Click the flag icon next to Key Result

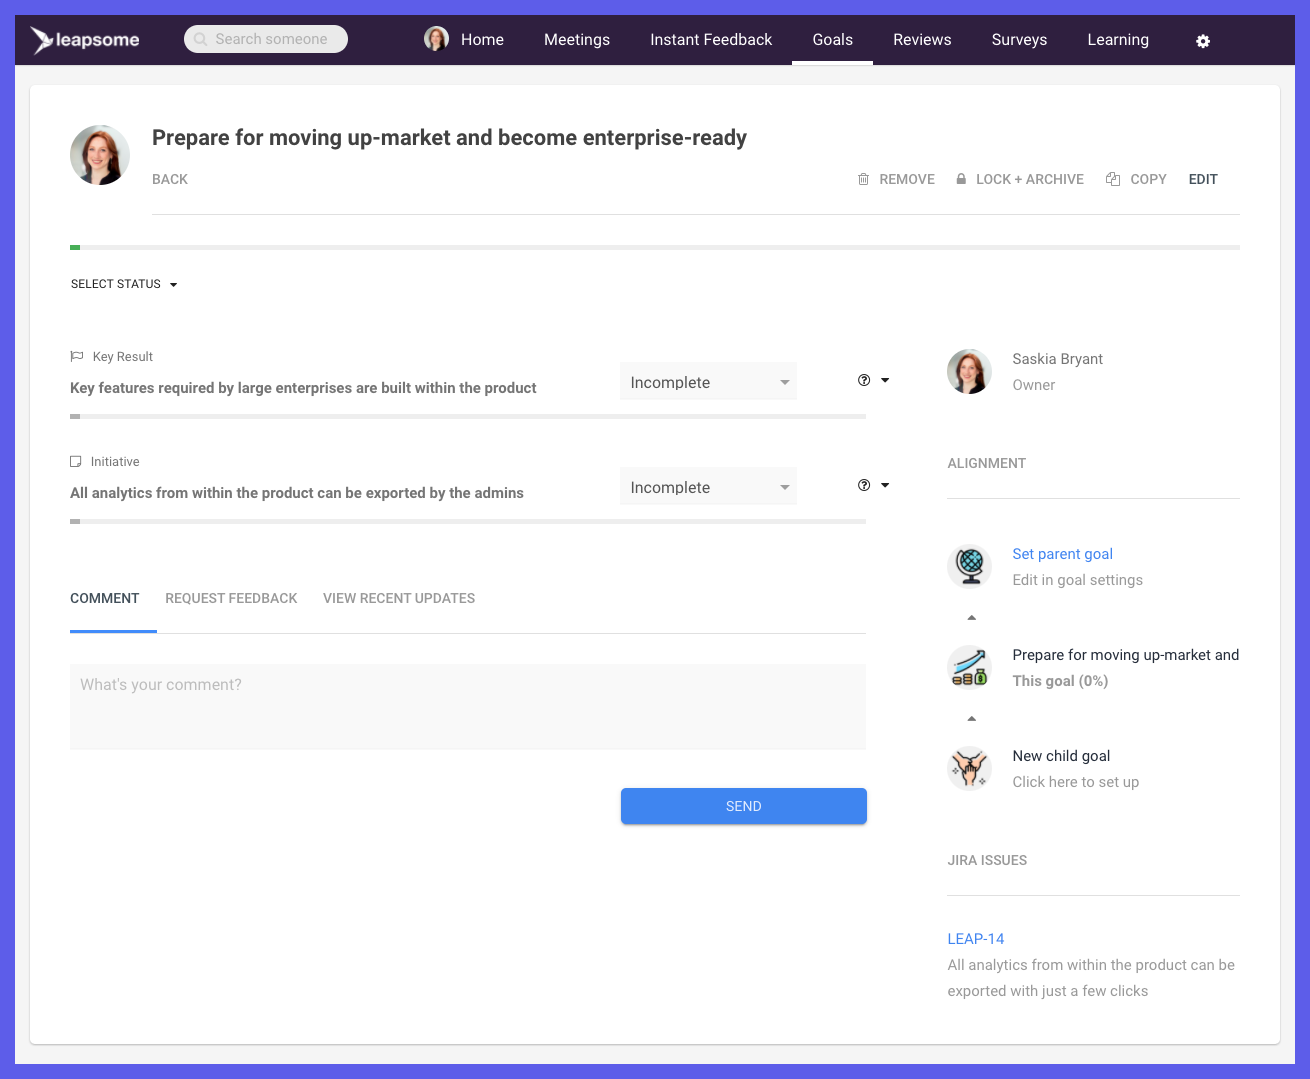coord(77,356)
